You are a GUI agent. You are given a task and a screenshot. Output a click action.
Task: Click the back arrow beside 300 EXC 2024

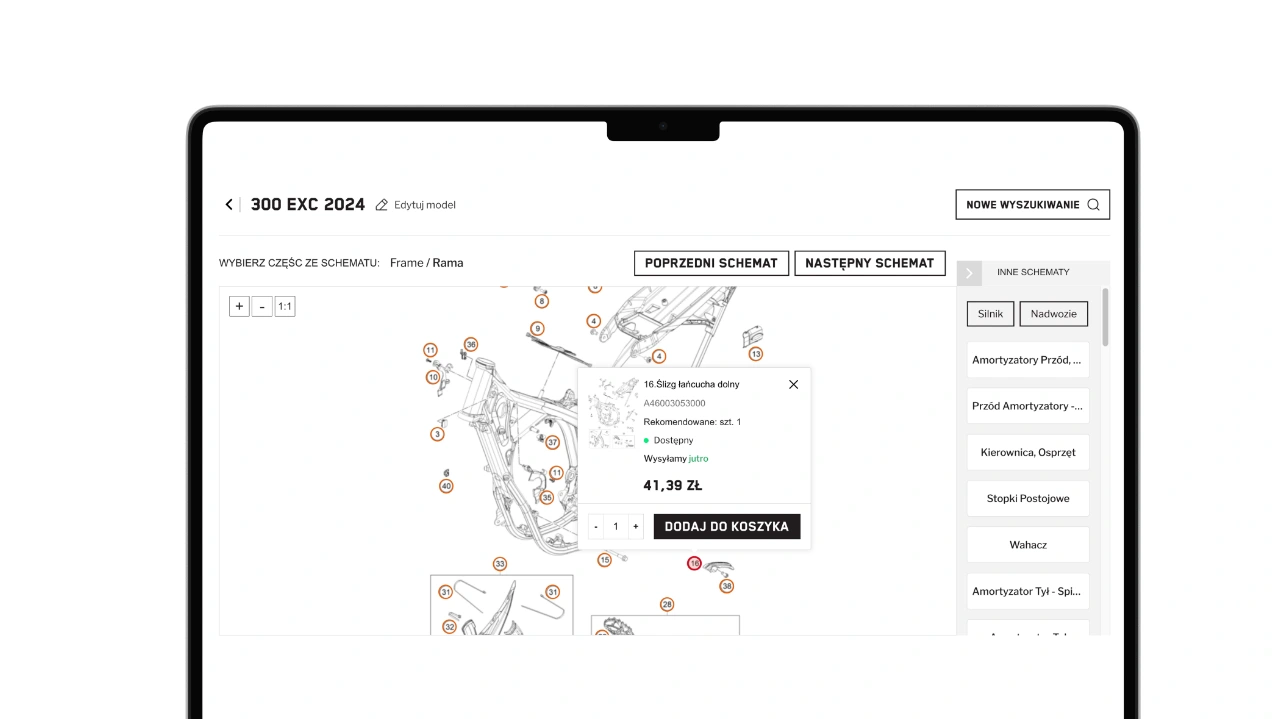point(229,205)
